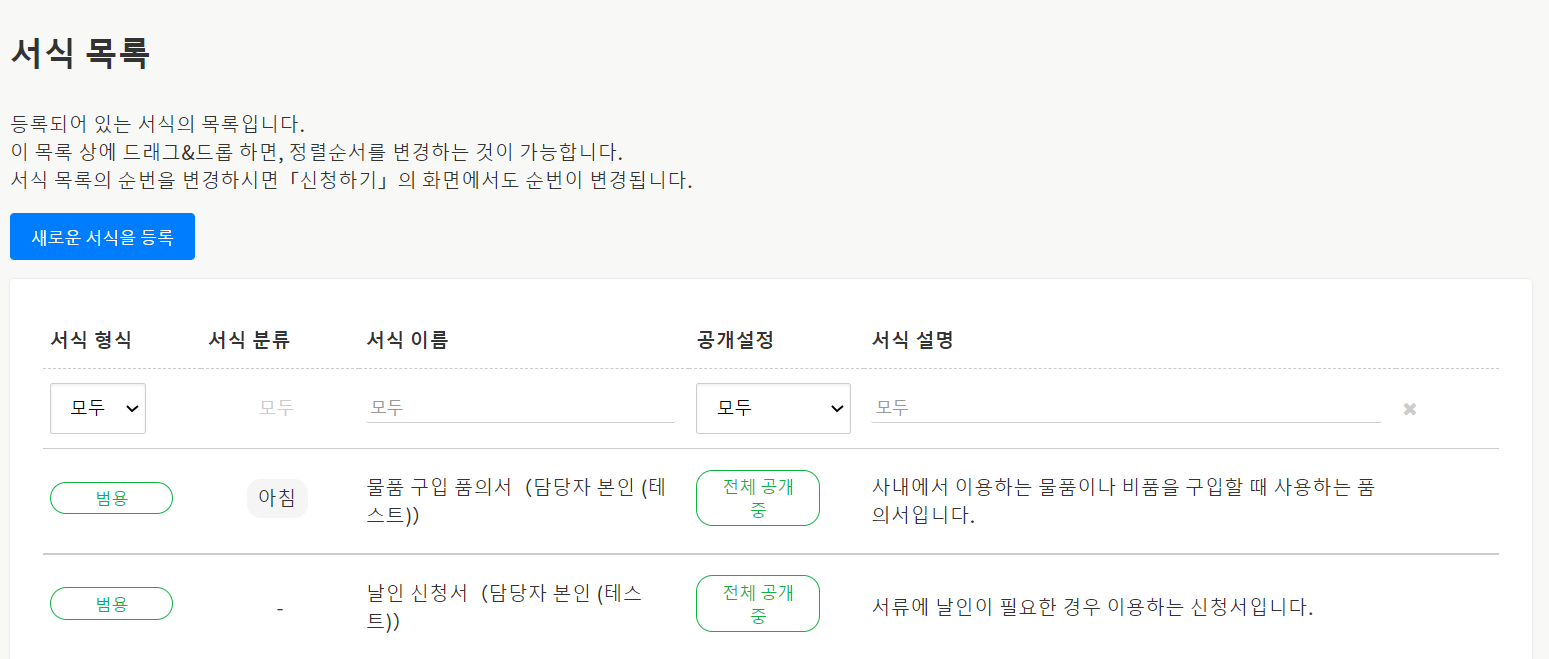
Task: Sort by the 서식 분류 column header
Action: (x=249, y=340)
